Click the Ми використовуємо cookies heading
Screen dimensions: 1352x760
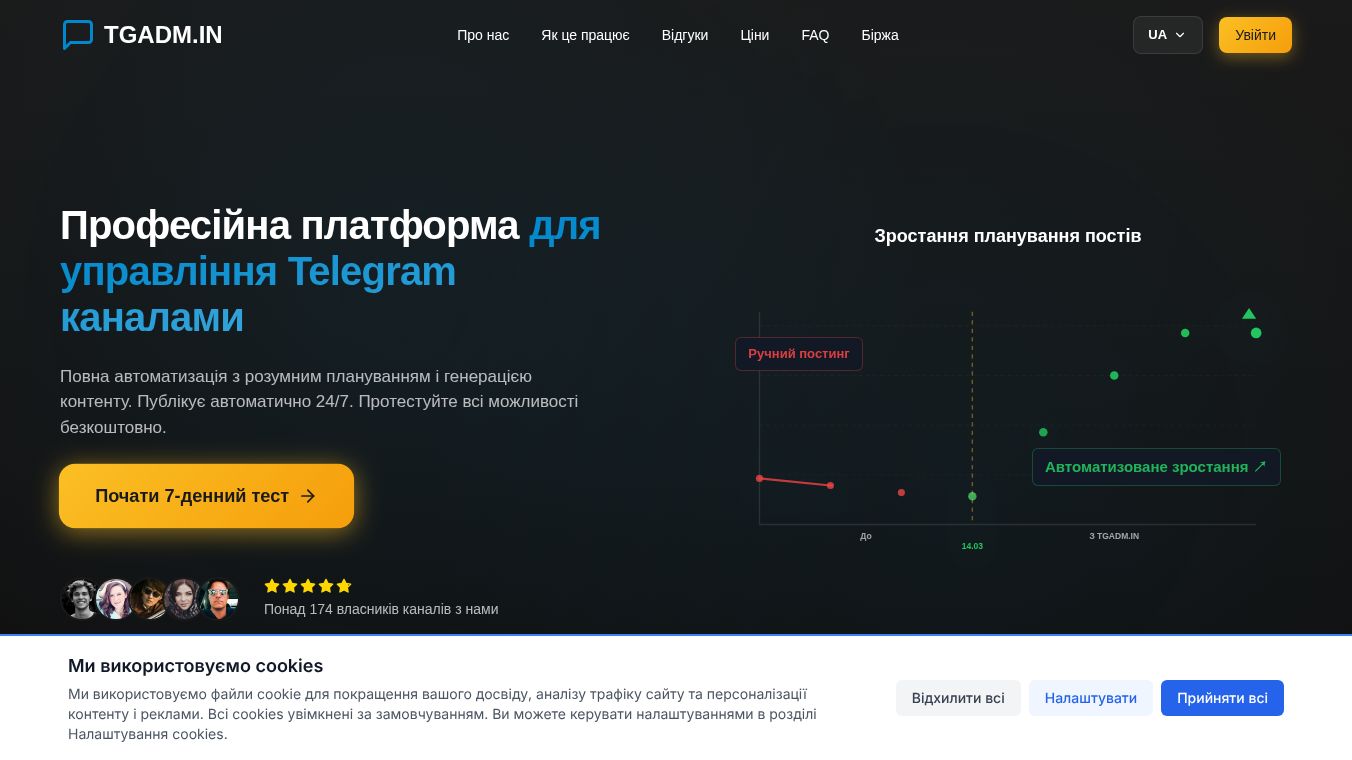(x=196, y=666)
